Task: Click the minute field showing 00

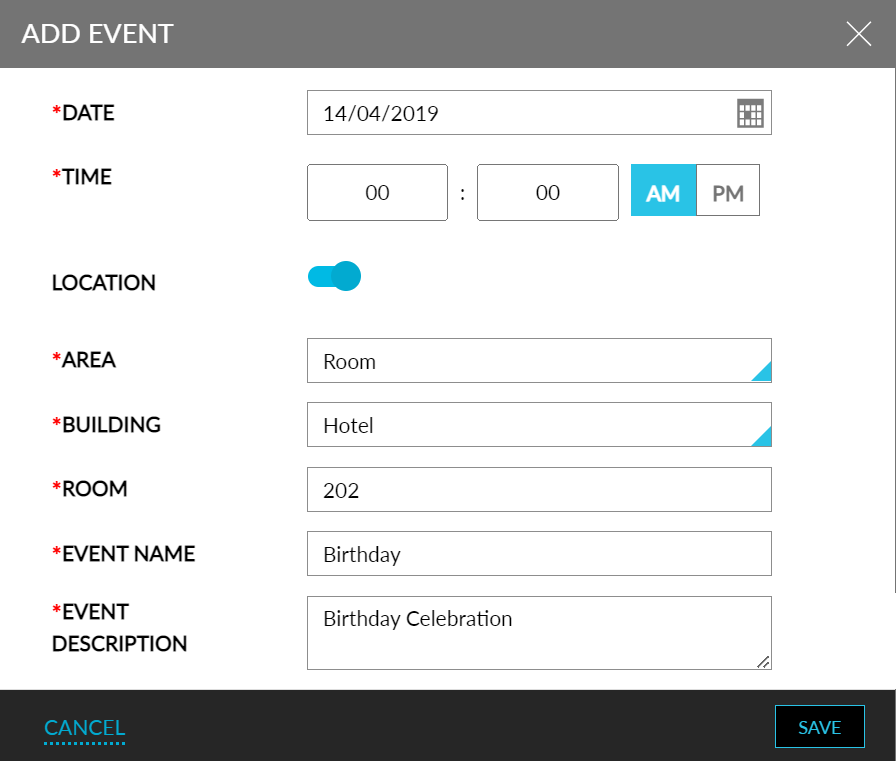Action: 547,192
